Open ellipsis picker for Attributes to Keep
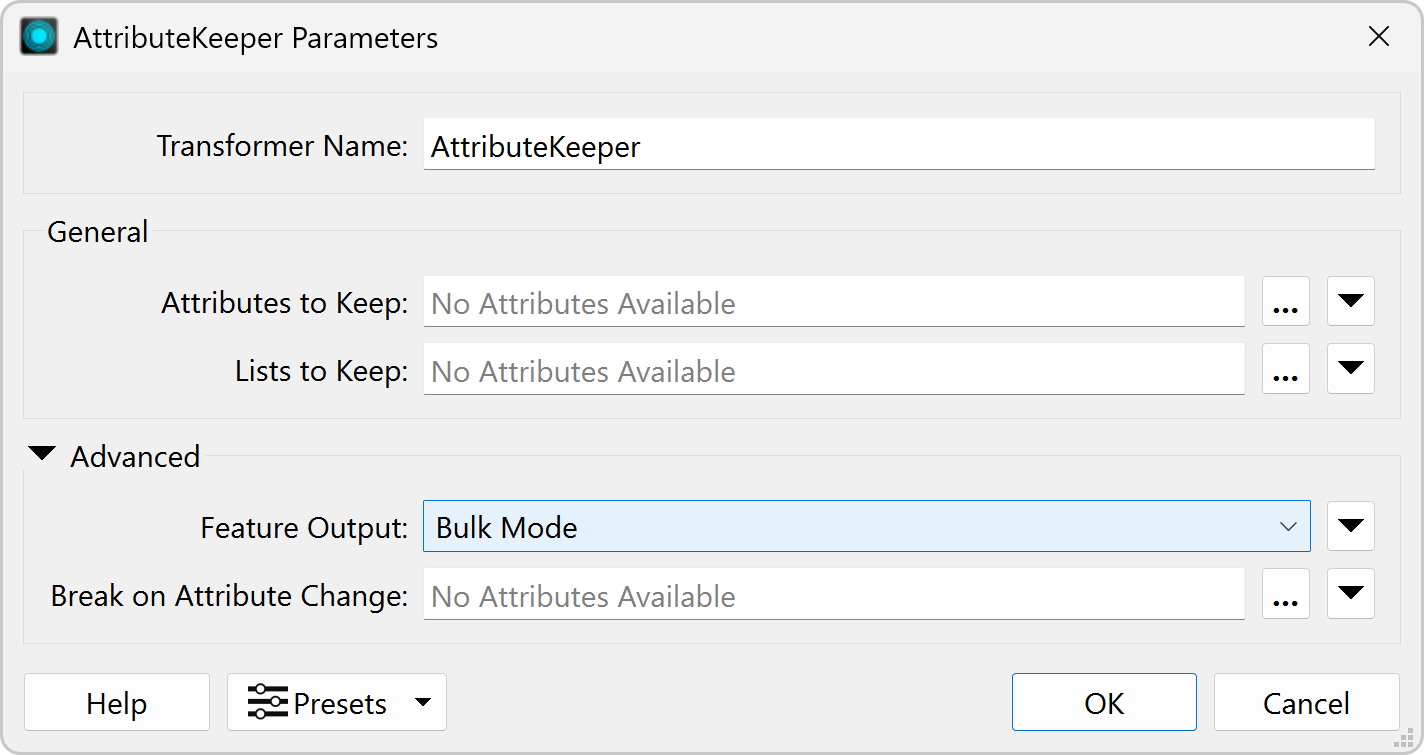 [1285, 302]
